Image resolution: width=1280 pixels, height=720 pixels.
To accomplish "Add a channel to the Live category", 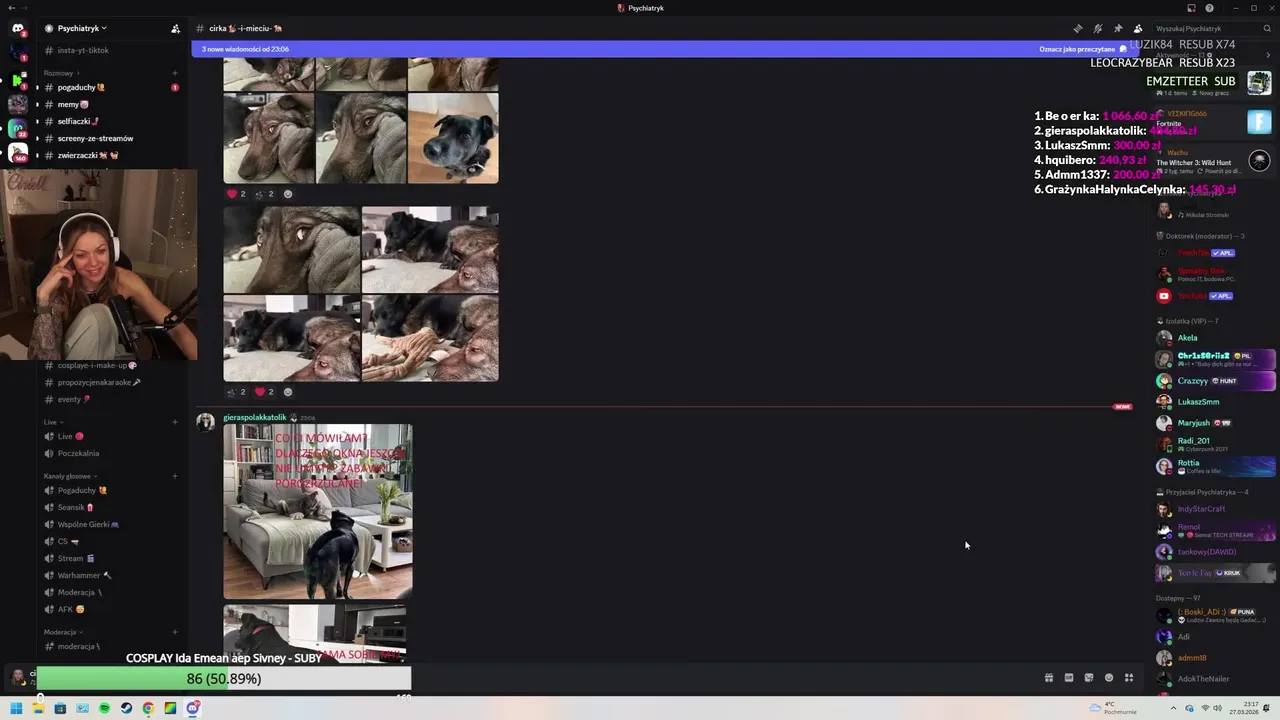I will point(175,422).
